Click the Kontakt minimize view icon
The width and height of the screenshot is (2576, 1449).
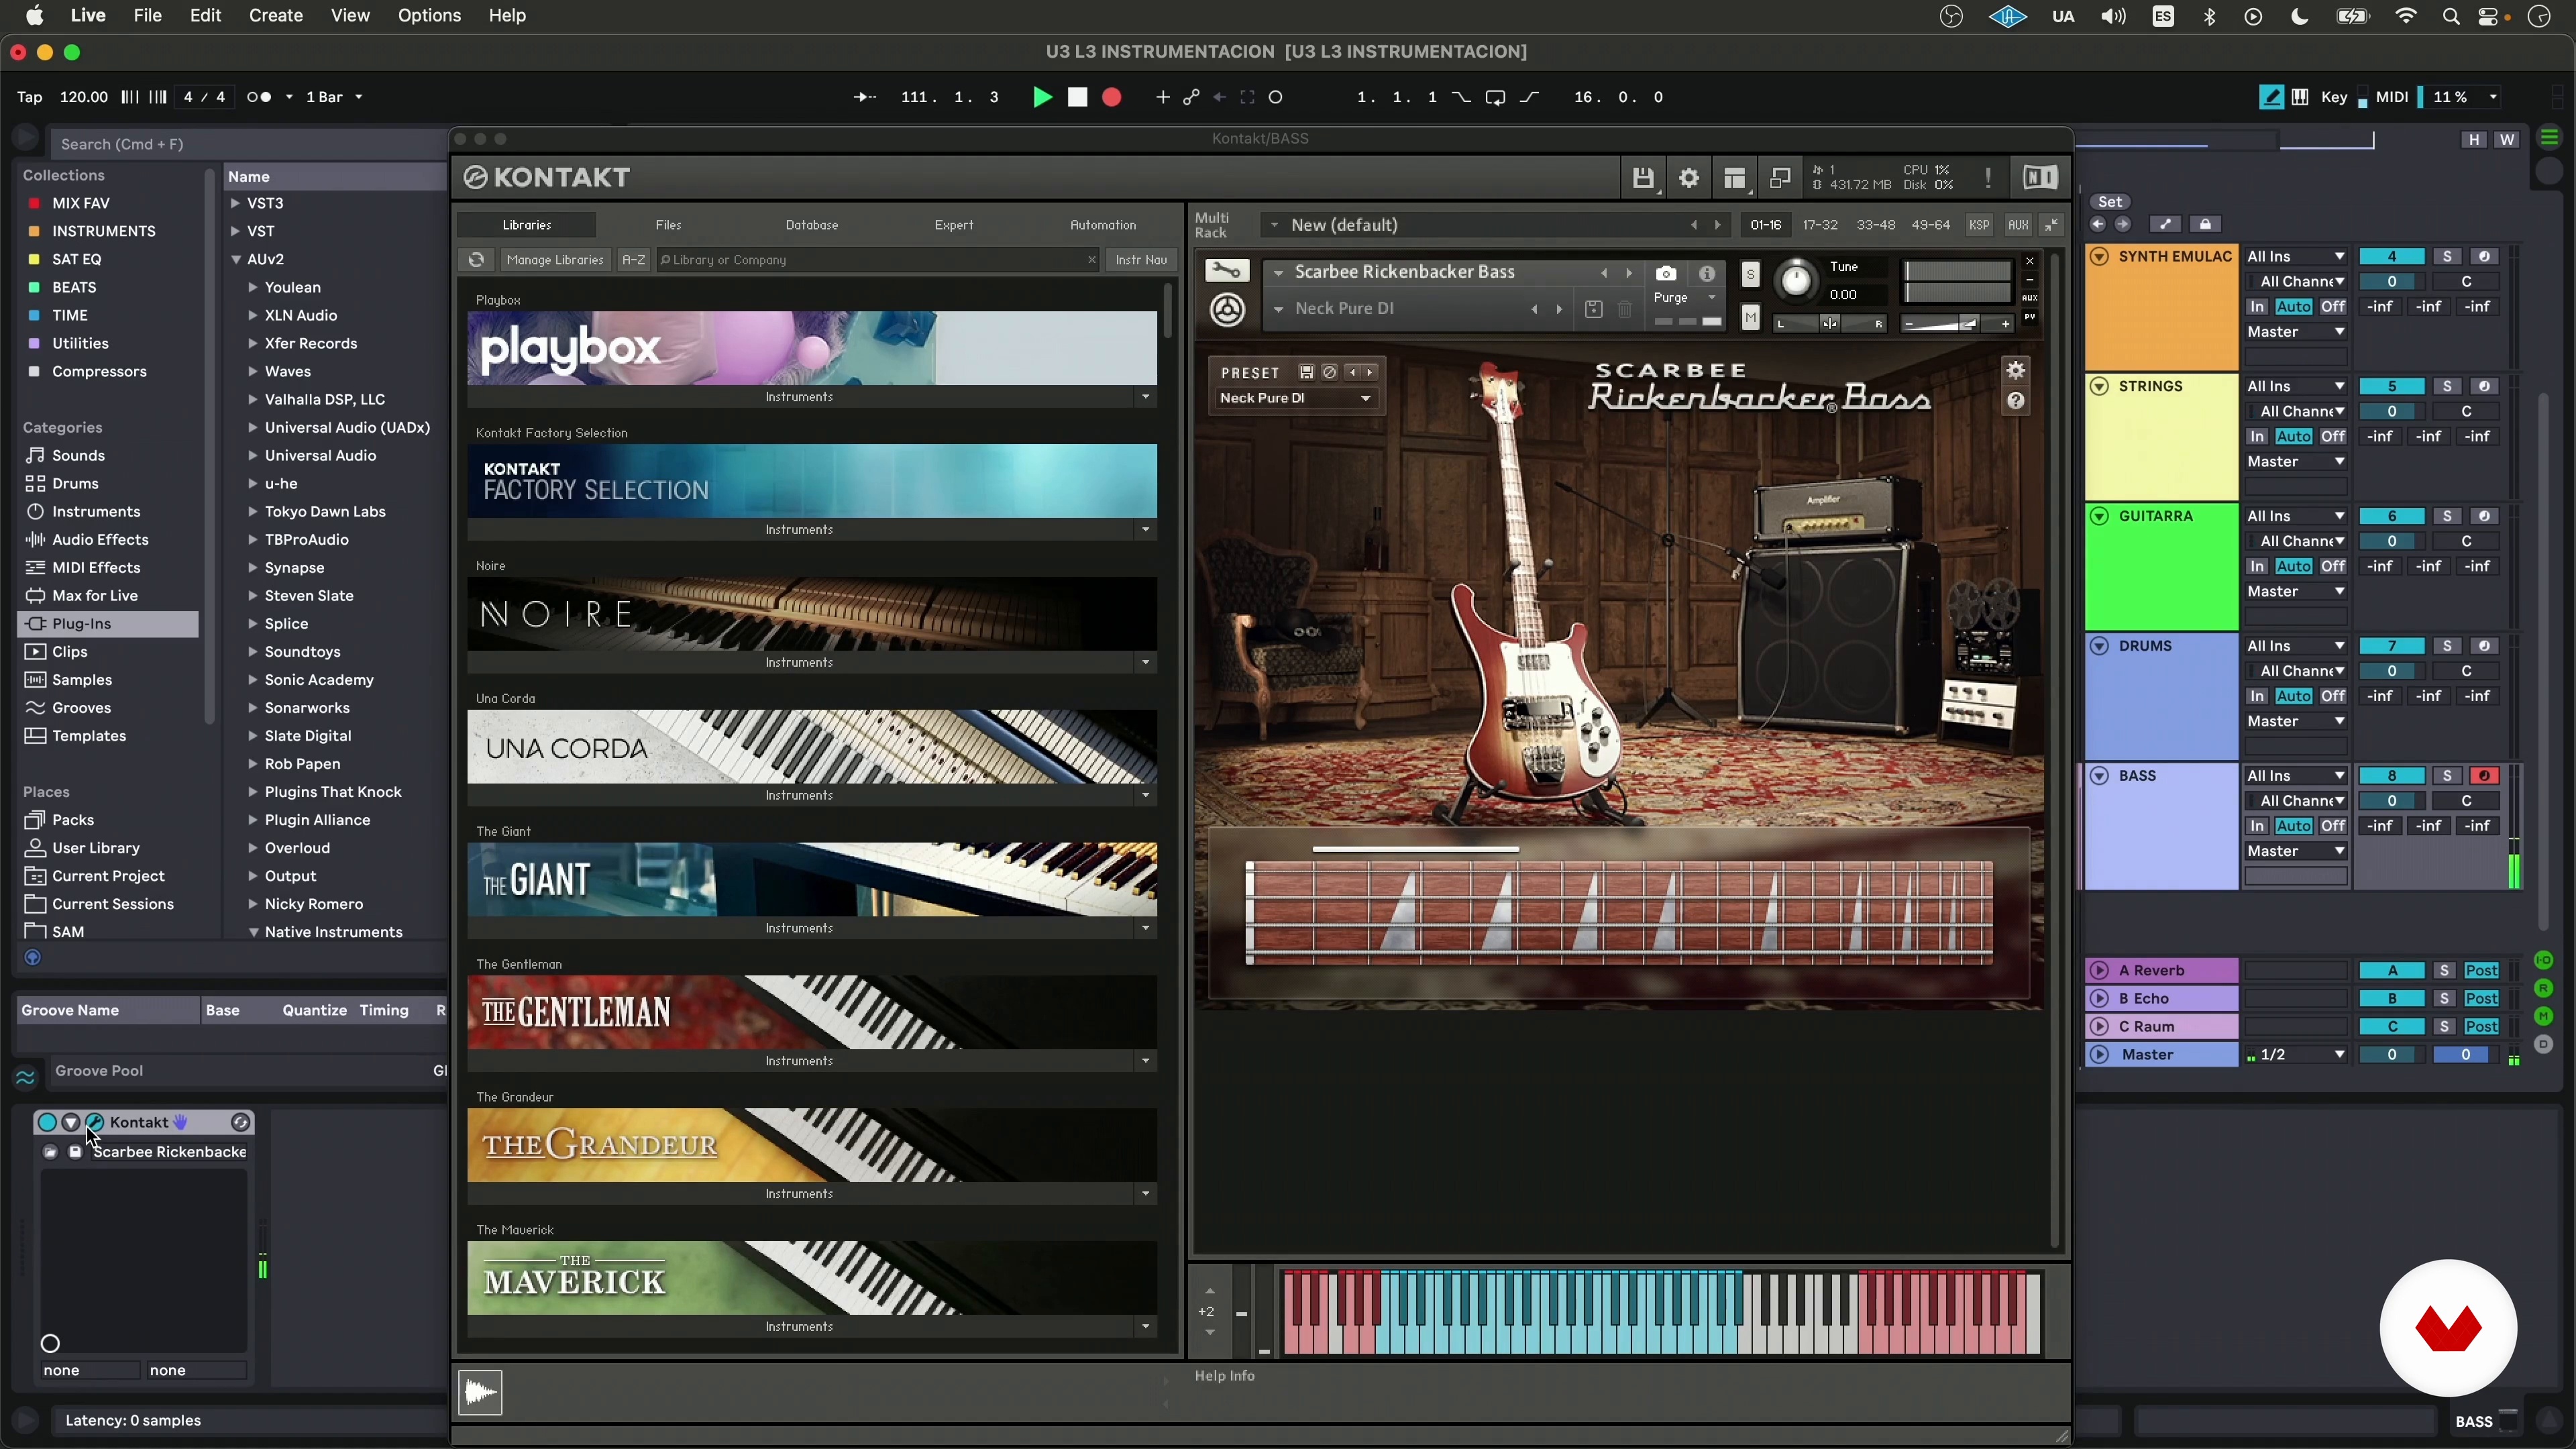tap(1780, 178)
